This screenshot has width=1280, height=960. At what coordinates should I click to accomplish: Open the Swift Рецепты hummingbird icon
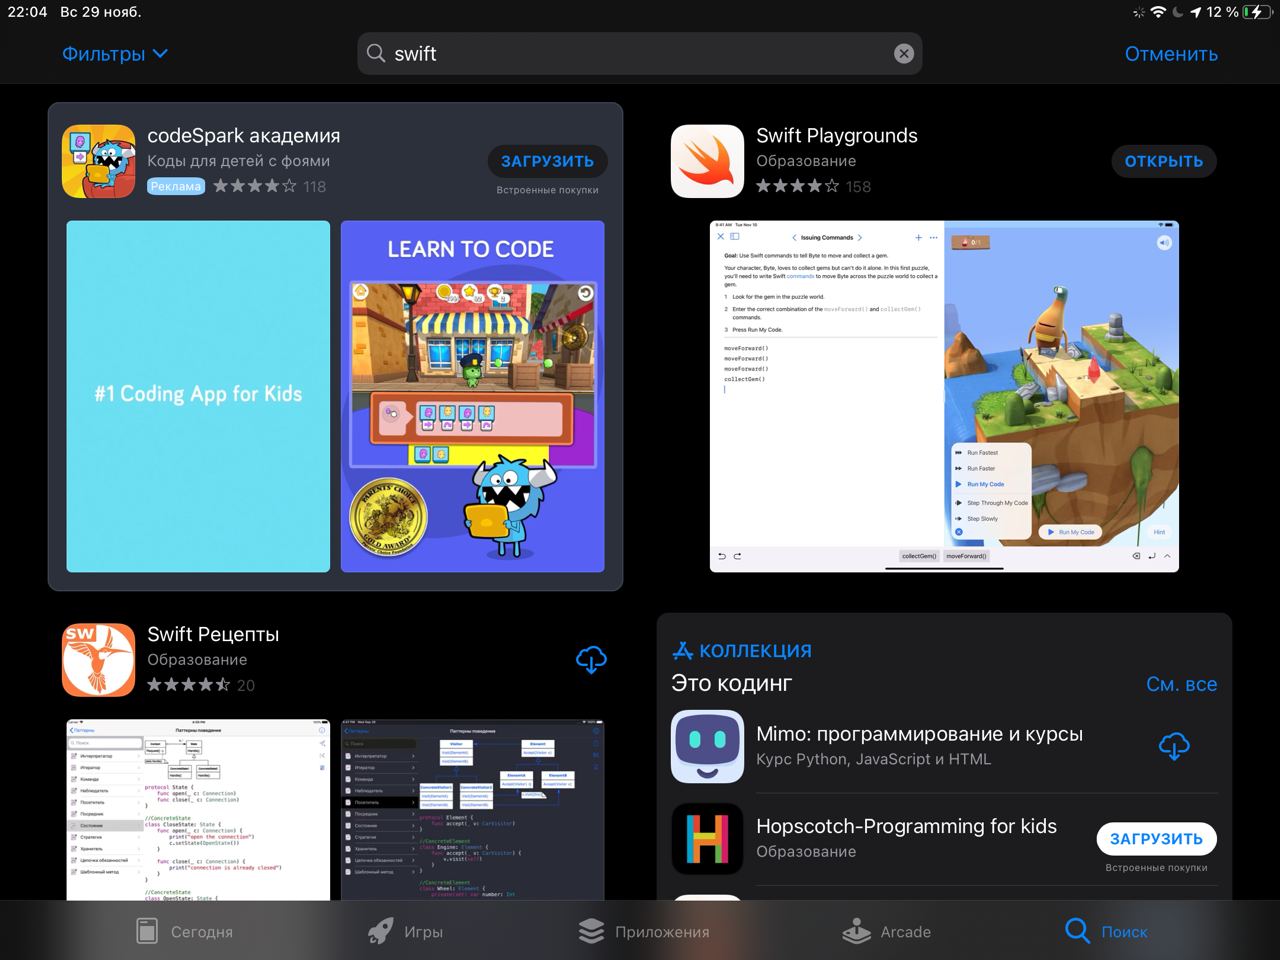98,660
